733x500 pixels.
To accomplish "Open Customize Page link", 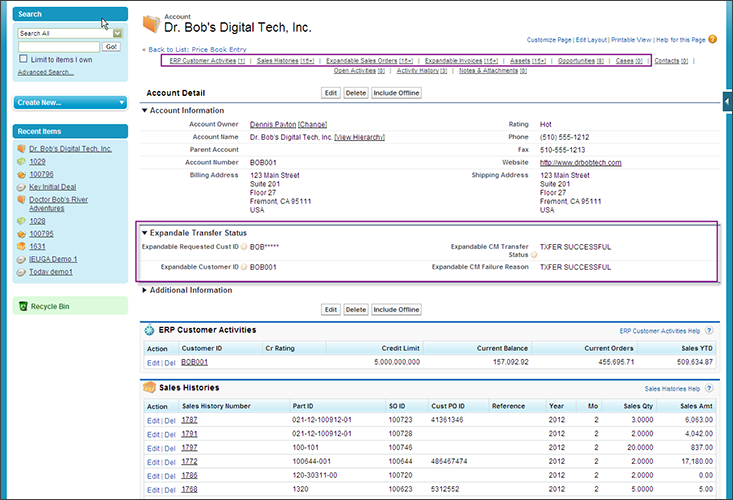I will click(x=549, y=40).
